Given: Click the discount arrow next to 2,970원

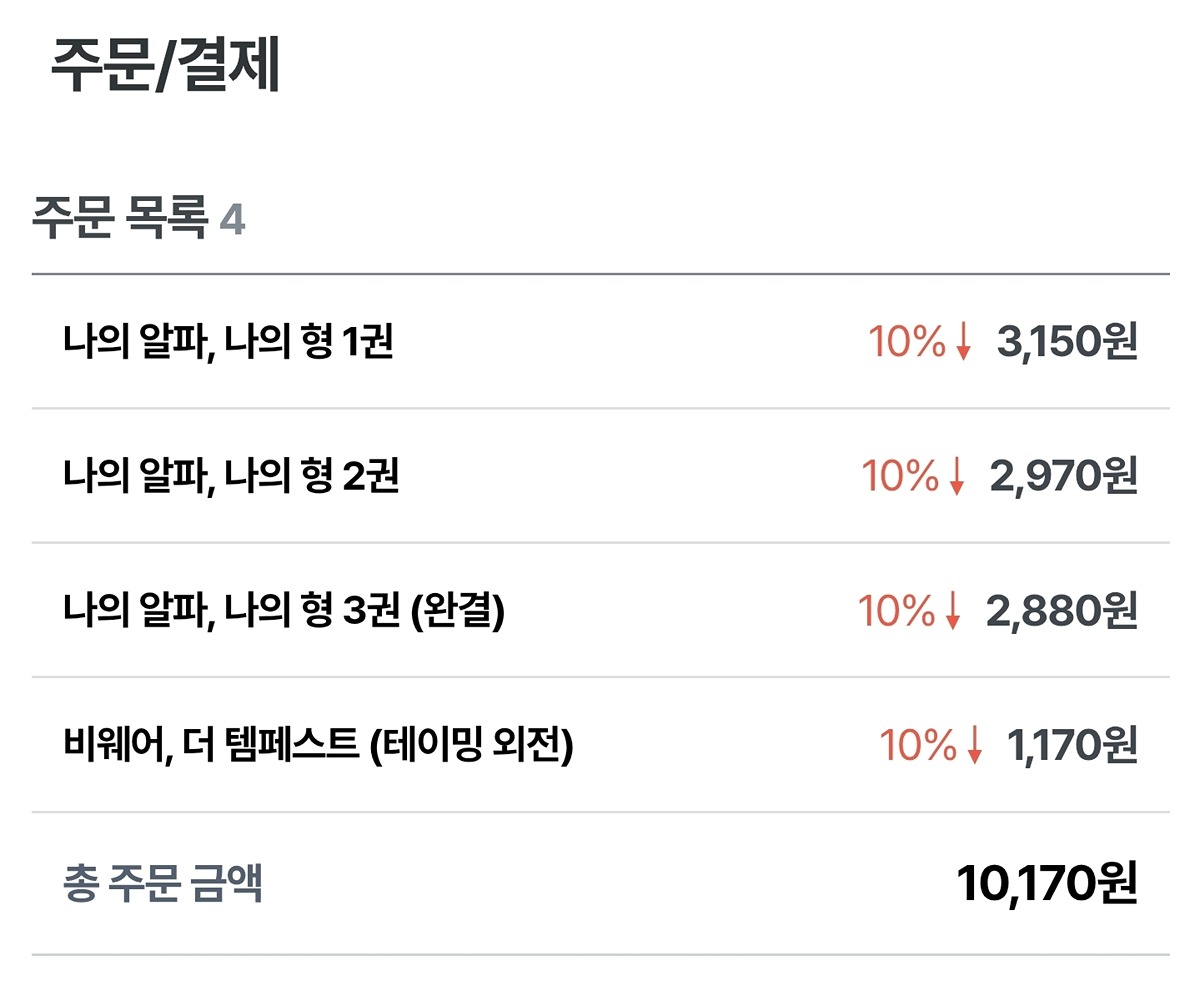Looking at the screenshot, I should tap(957, 478).
